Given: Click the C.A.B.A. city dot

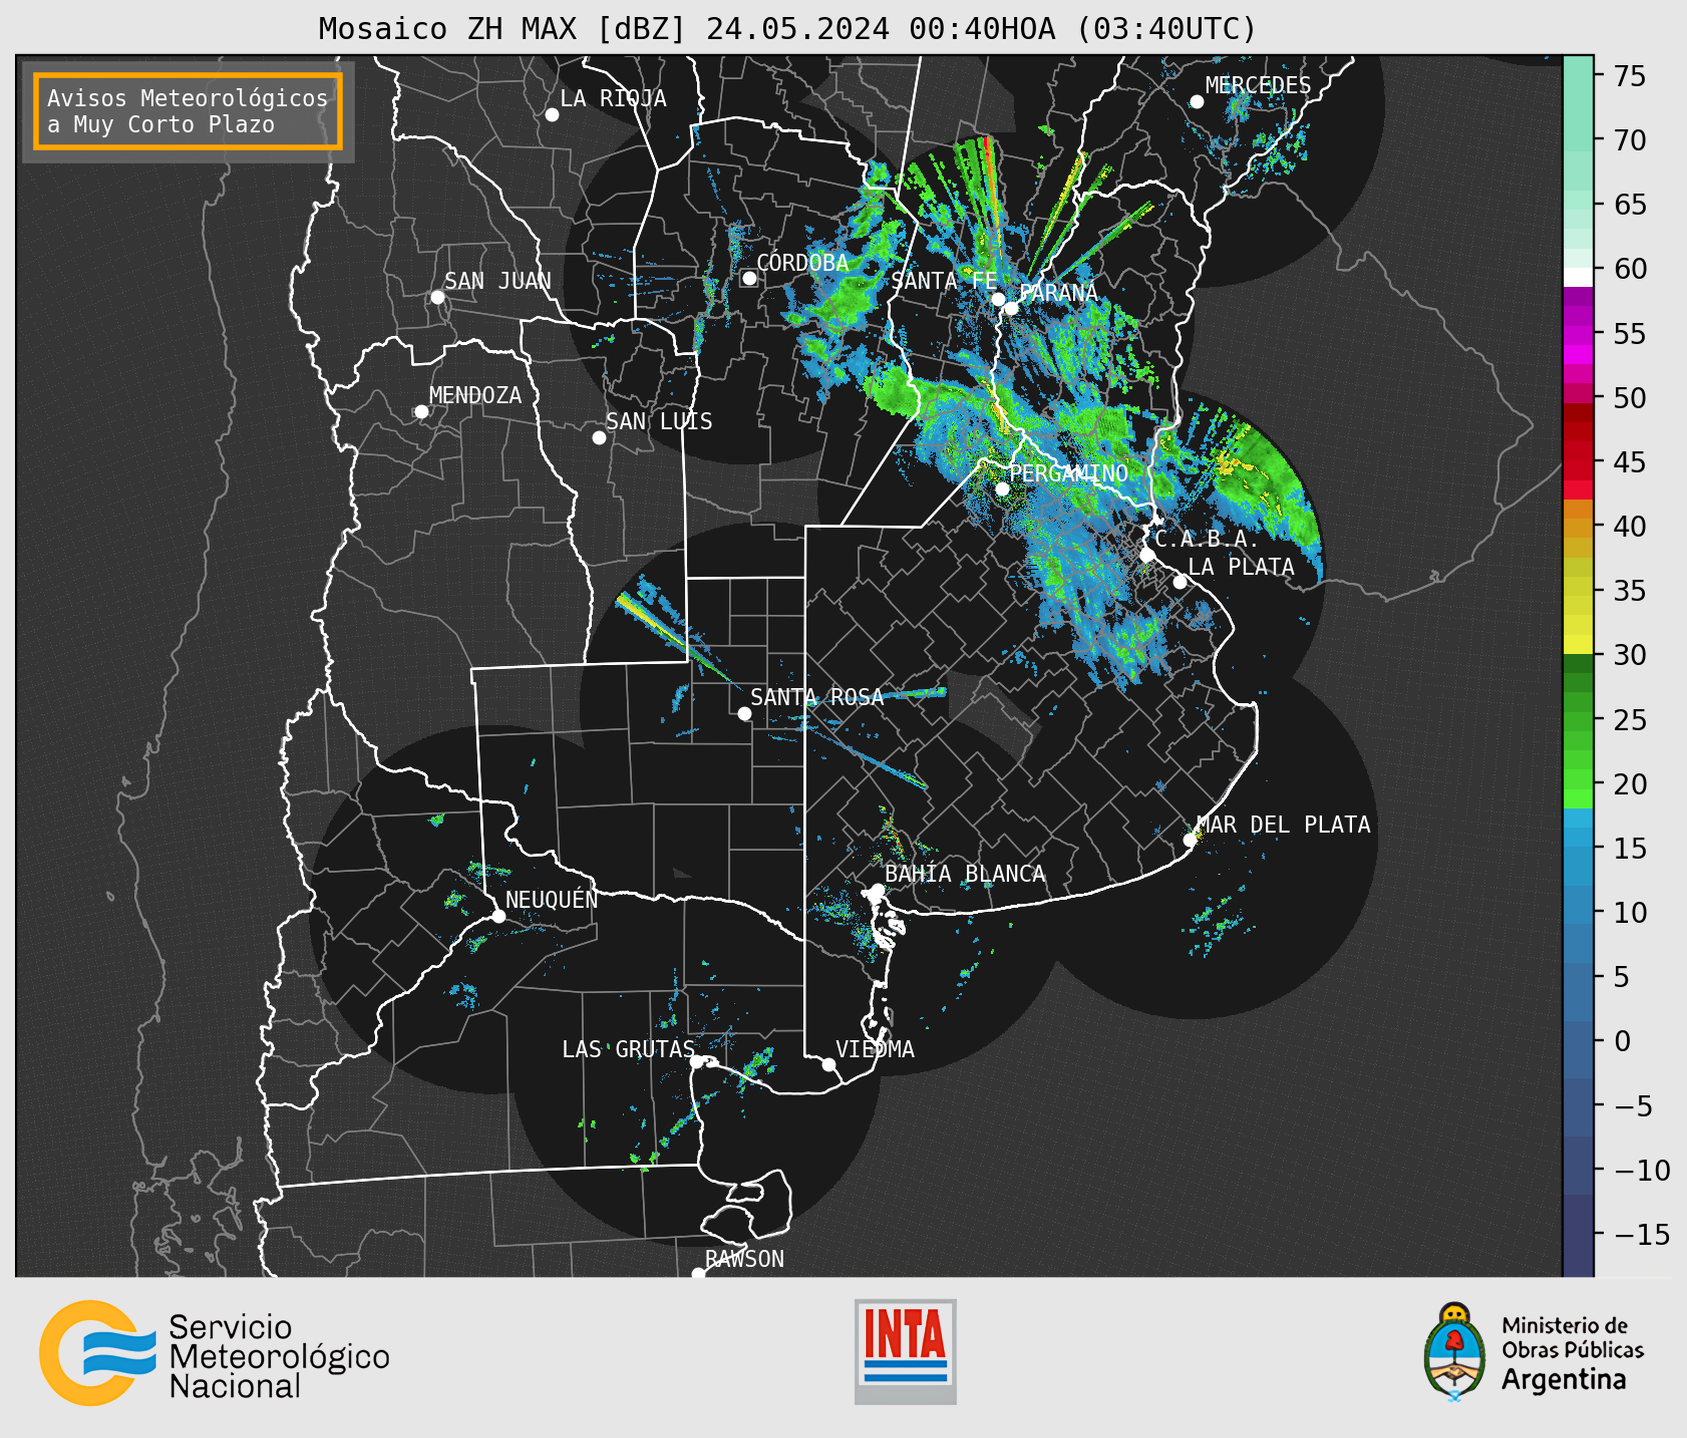Looking at the screenshot, I should [1148, 555].
